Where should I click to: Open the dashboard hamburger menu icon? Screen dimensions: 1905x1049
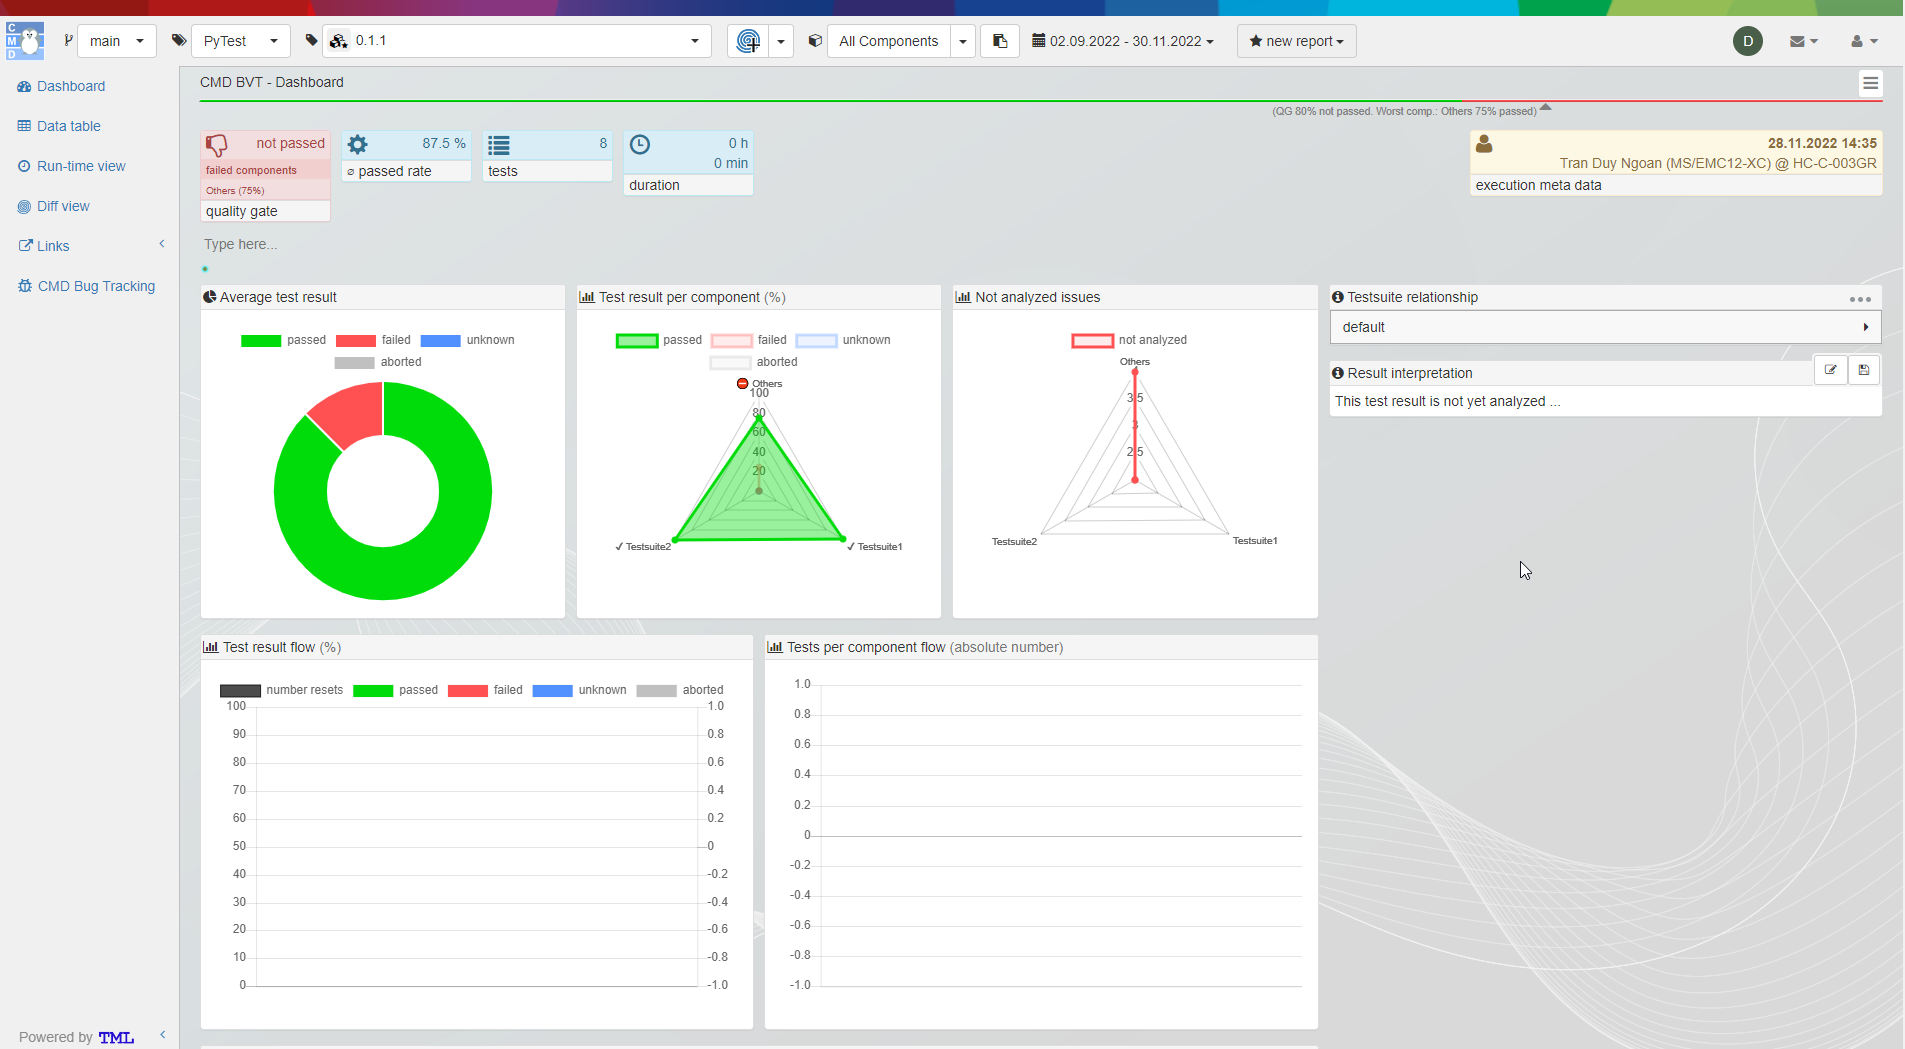(1871, 84)
